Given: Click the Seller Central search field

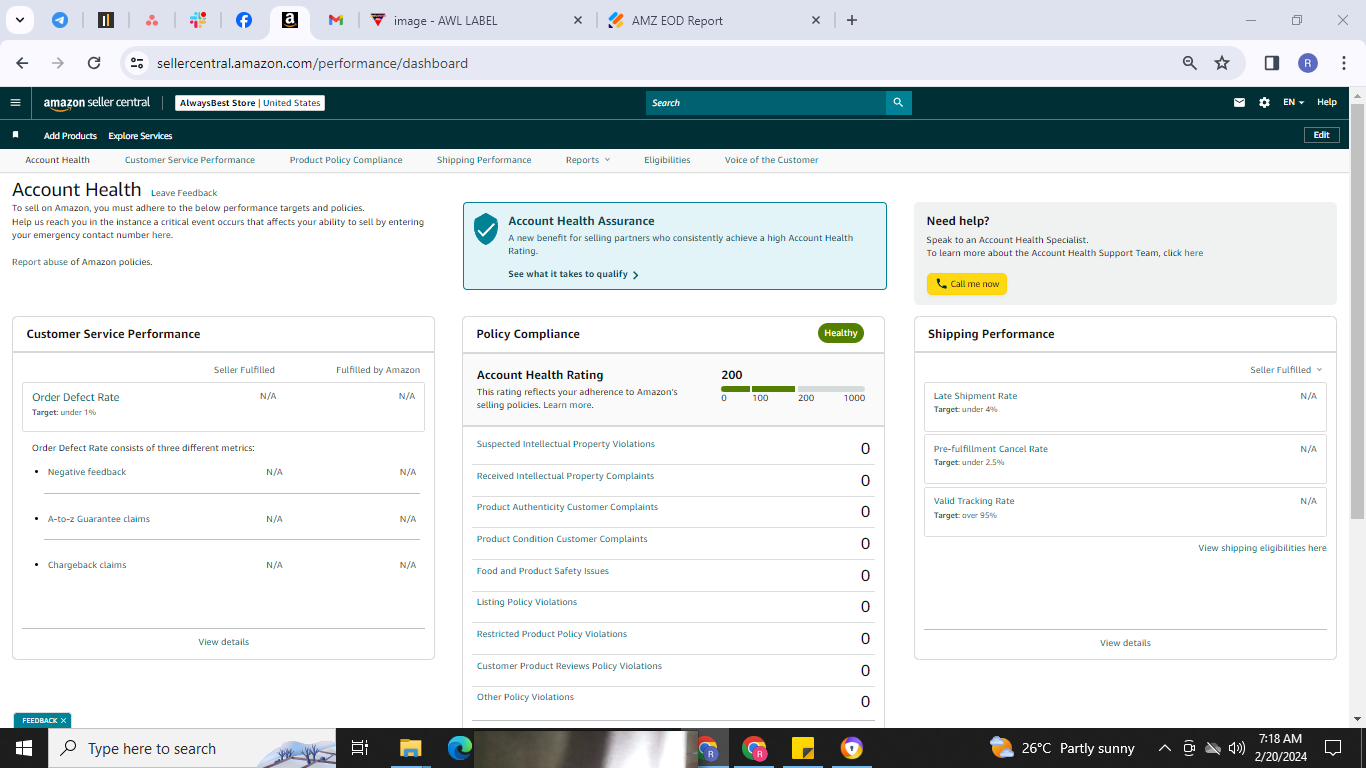Looking at the screenshot, I should pyautogui.click(x=766, y=102).
